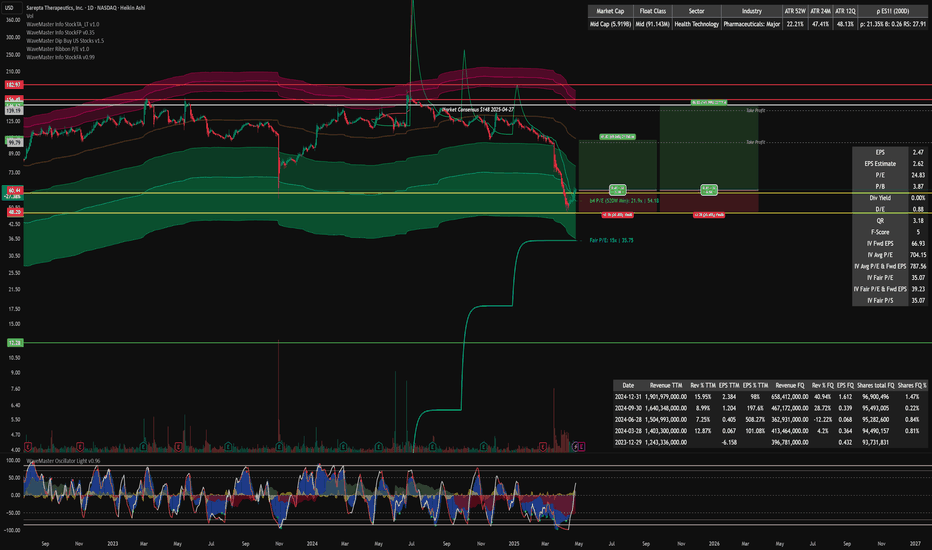
Task: Select the grey 139.19 price label
Action: coord(14,111)
